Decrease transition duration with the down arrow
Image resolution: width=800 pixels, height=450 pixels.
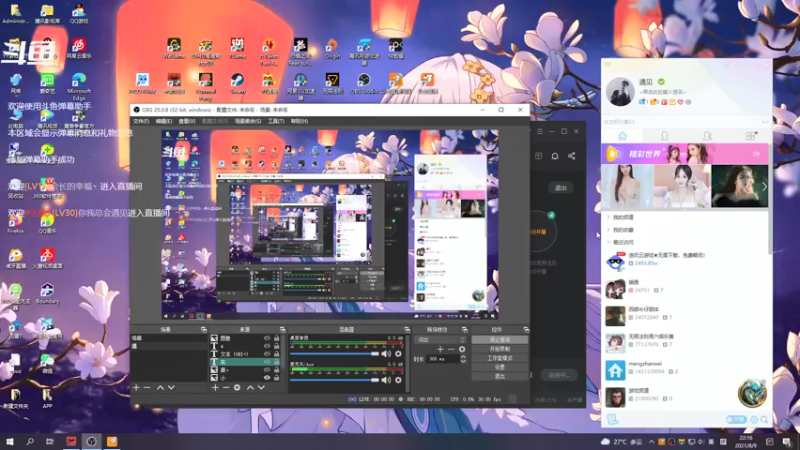(463, 361)
